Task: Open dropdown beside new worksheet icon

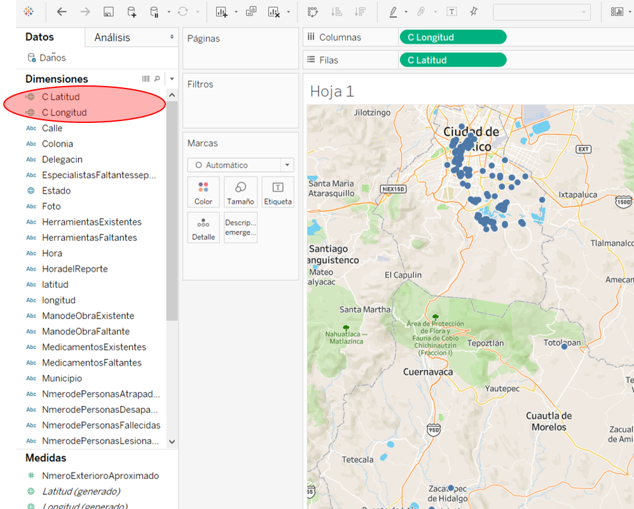Action: (x=237, y=12)
